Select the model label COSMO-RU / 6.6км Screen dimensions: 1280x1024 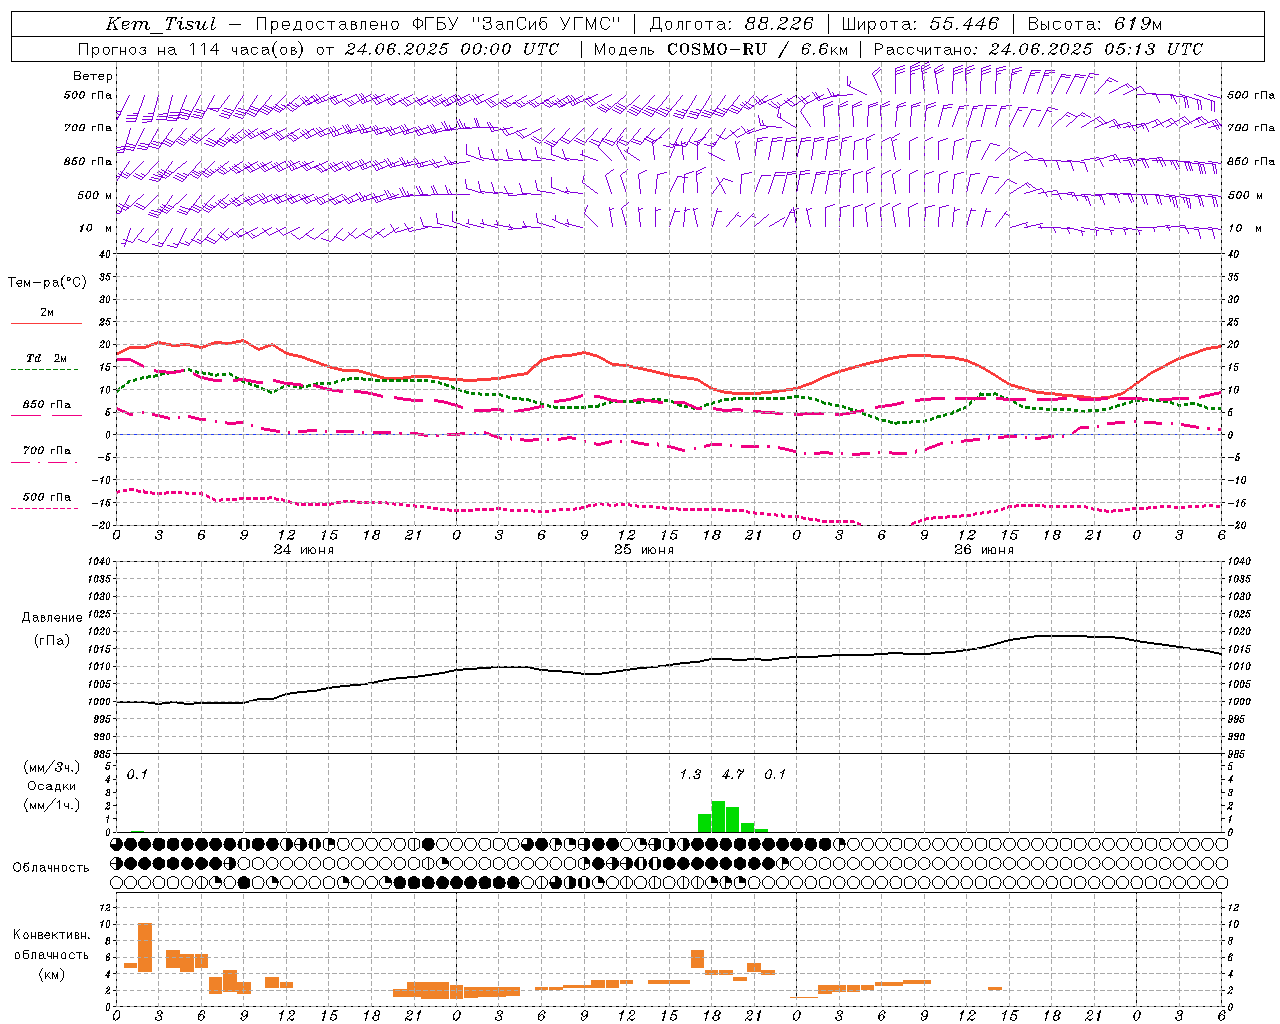(757, 49)
